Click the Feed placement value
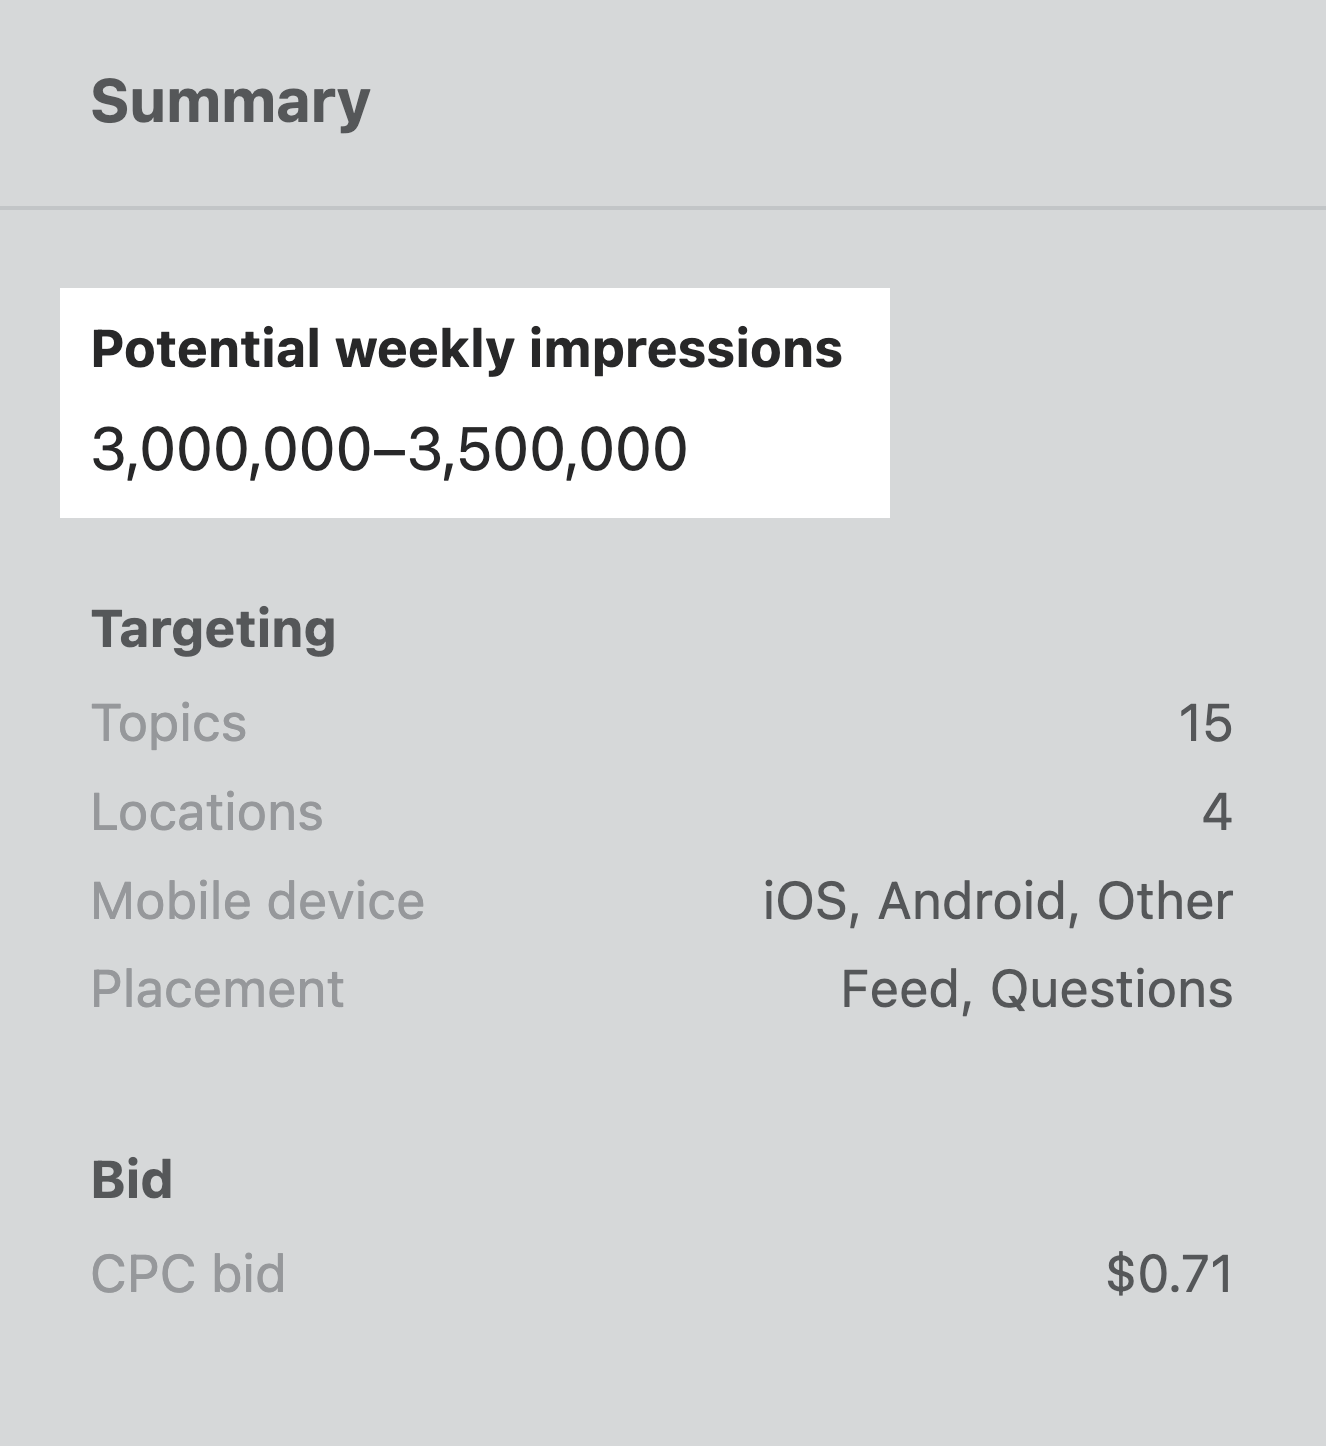The height and width of the screenshot is (1446, 1326). 902,988
